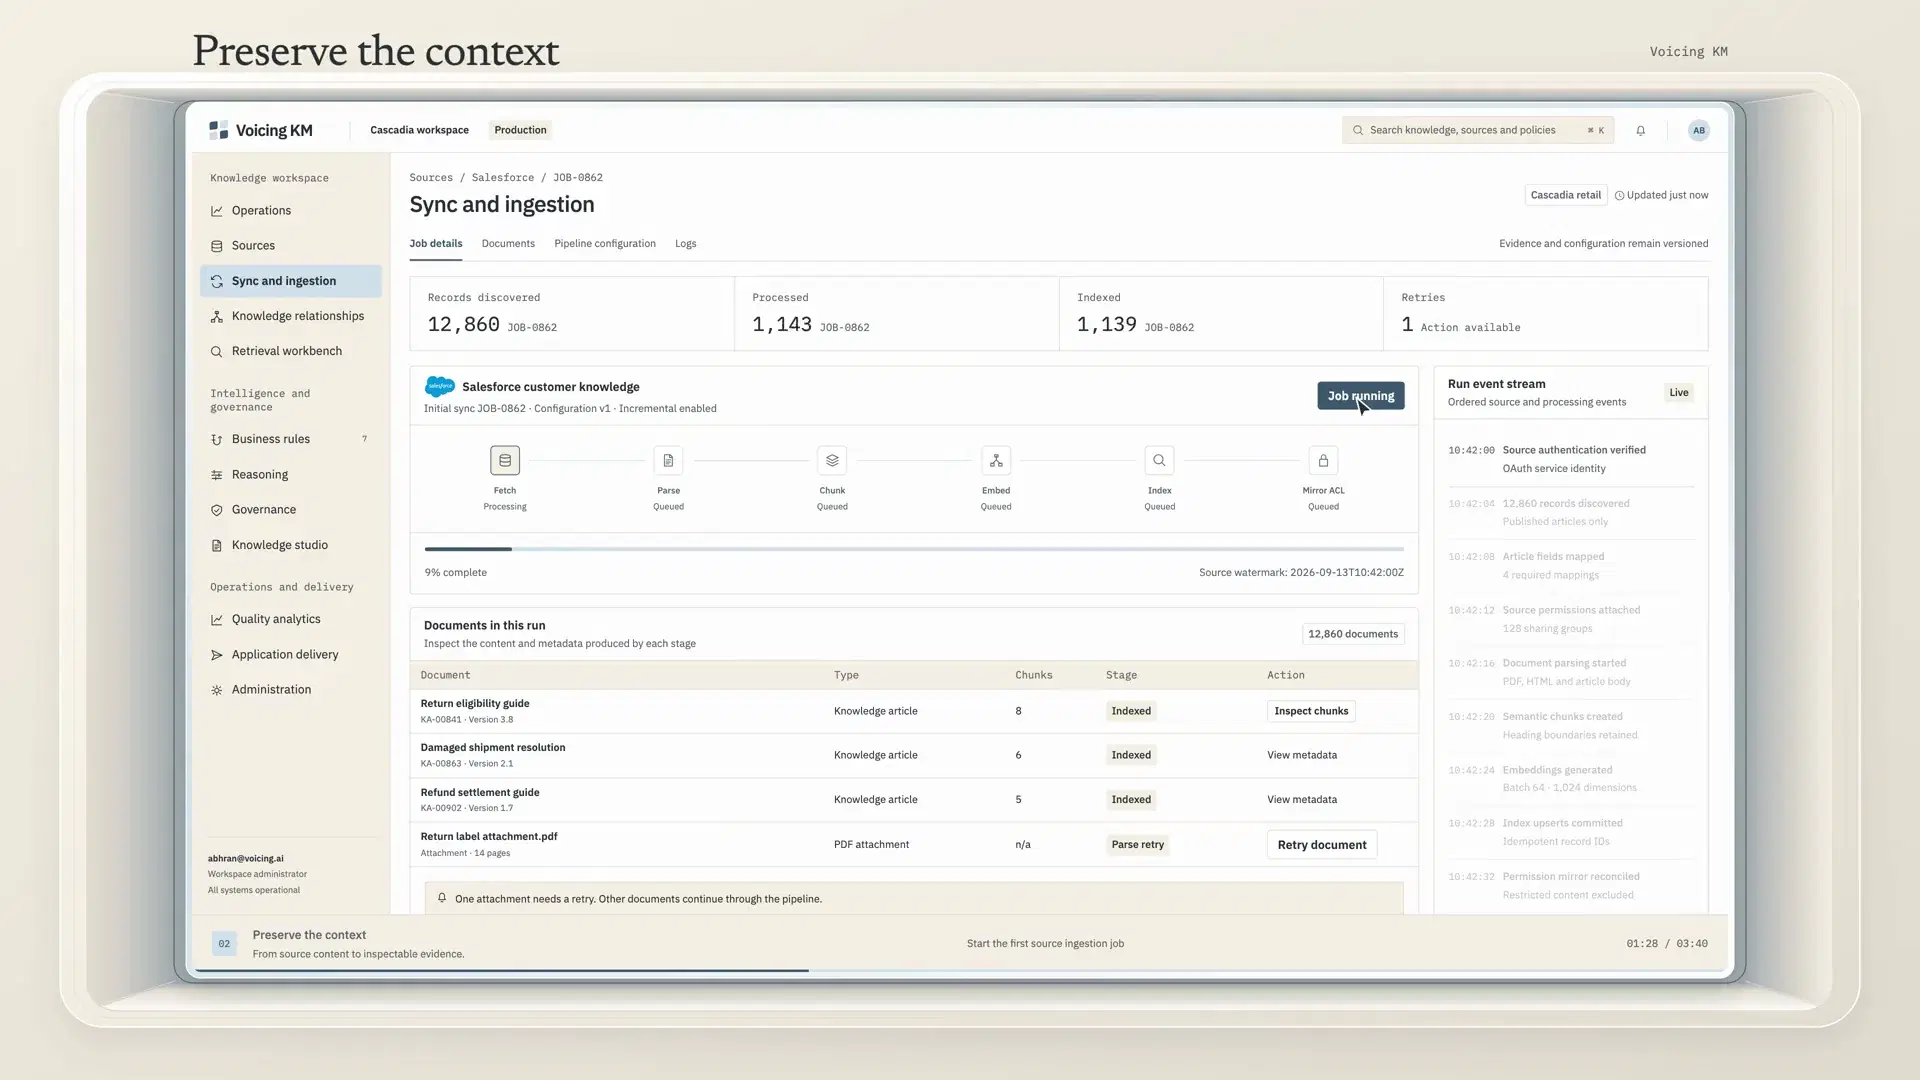Open Knowledge relationships in sidebar
1920x1080 pixels.
[x=290, y=316]
